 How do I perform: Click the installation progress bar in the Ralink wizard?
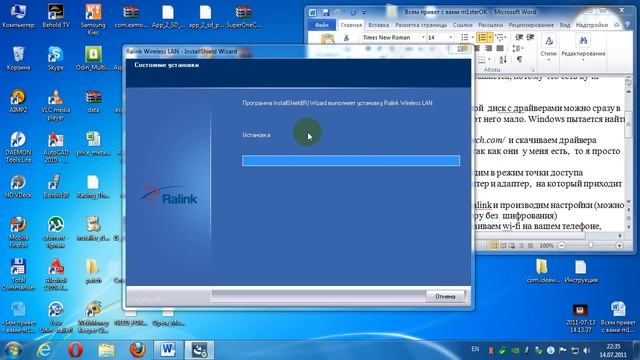(x=351, y=160)
